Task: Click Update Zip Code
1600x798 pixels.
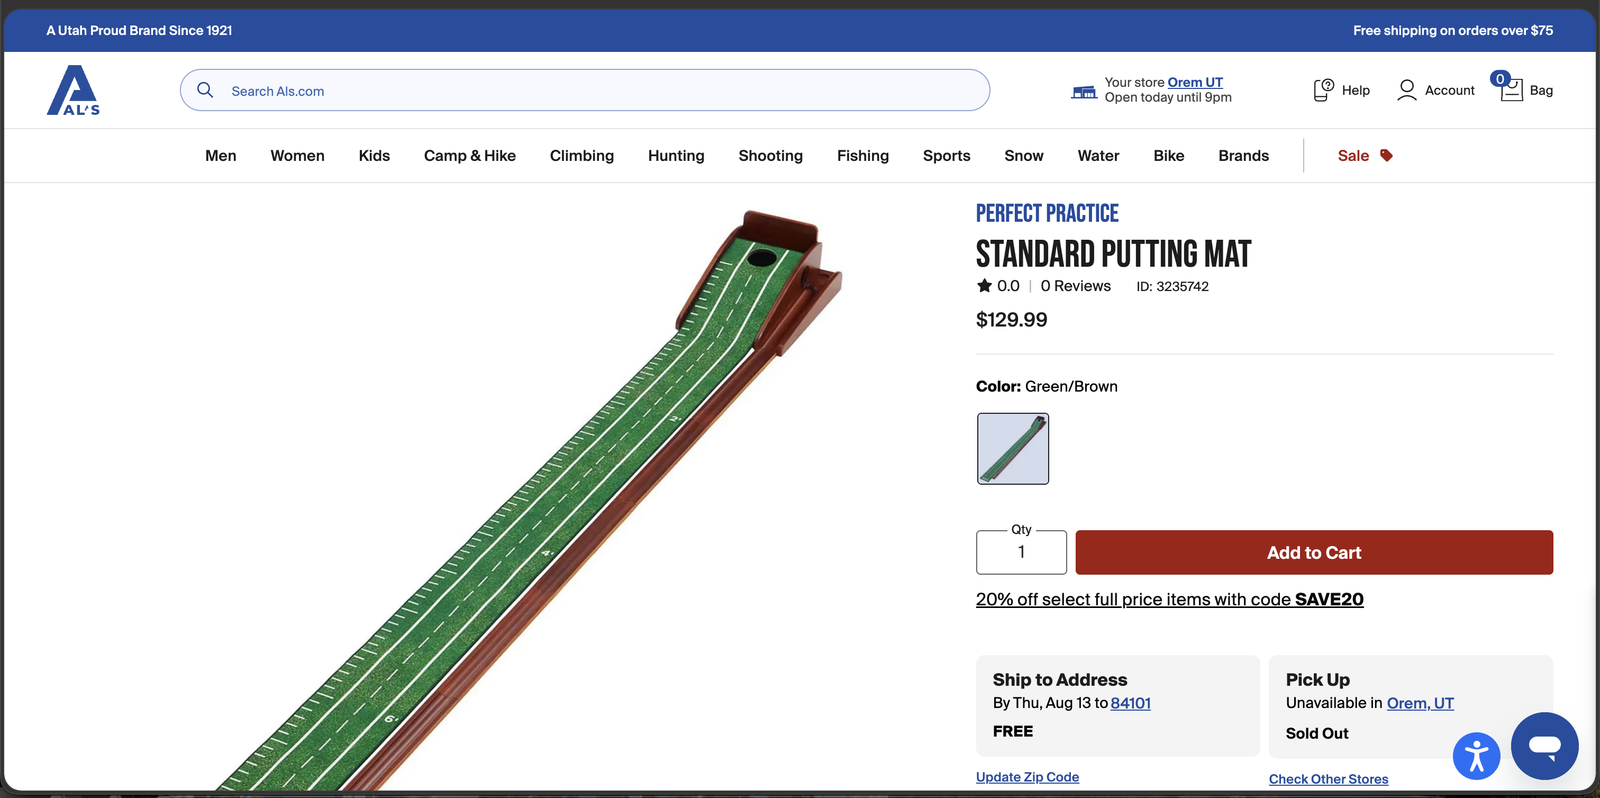Action: tap(1028, 777)
